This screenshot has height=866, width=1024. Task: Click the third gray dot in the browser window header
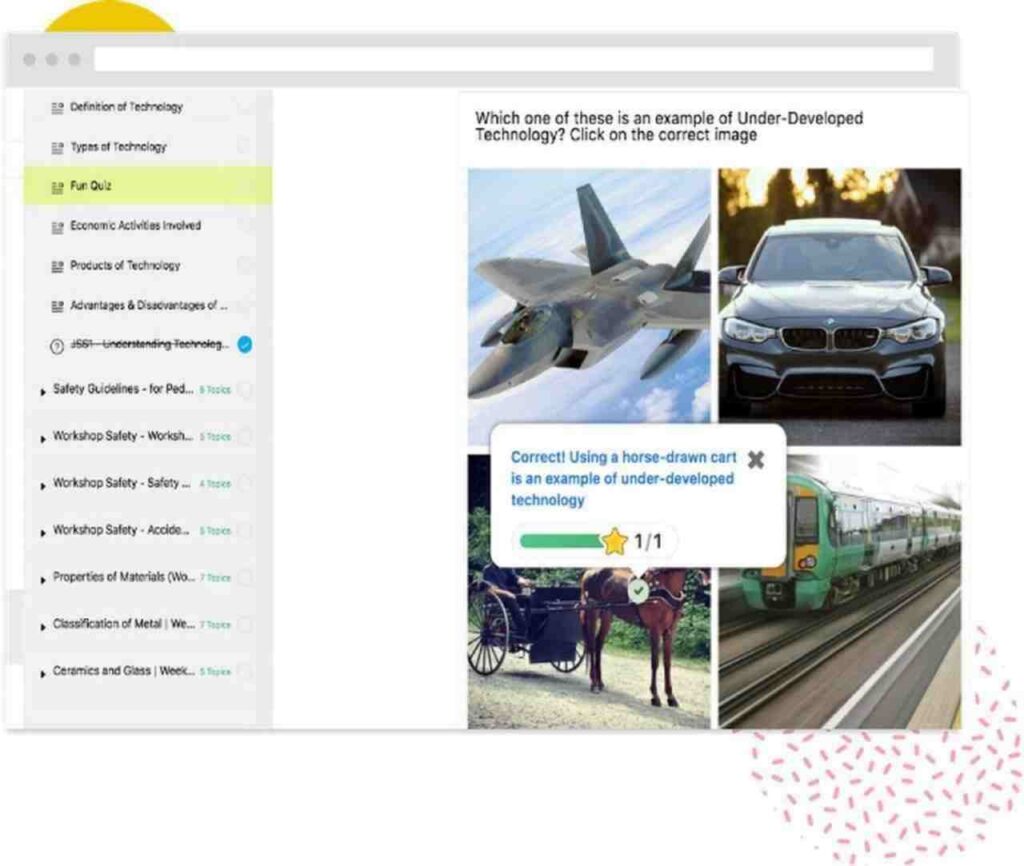pyautogui.click(x=74, y=59)
